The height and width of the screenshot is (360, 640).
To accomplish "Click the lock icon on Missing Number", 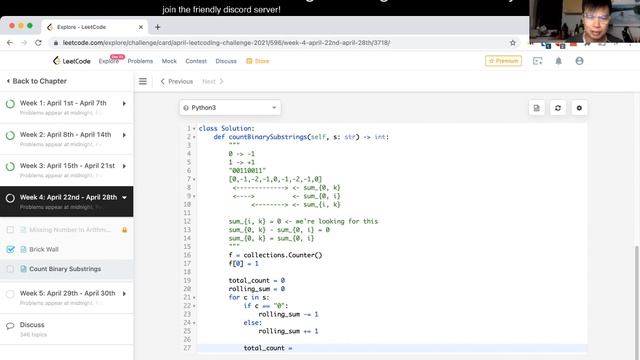I will tap(124, 230).
